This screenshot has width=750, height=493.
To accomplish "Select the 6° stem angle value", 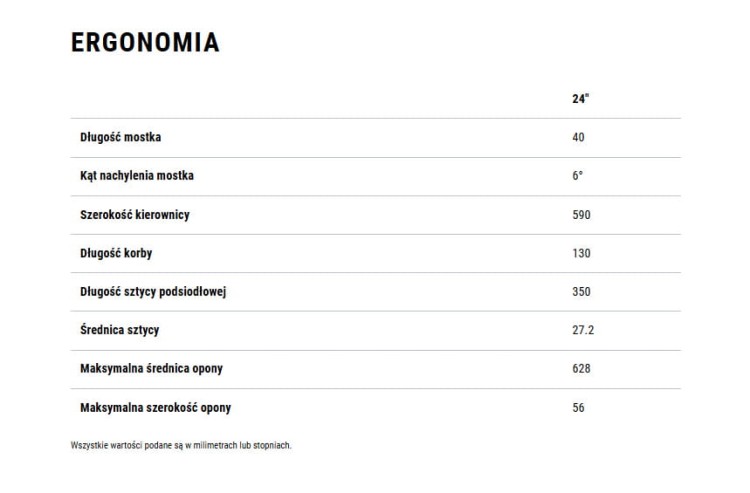I will click(577, 175).
